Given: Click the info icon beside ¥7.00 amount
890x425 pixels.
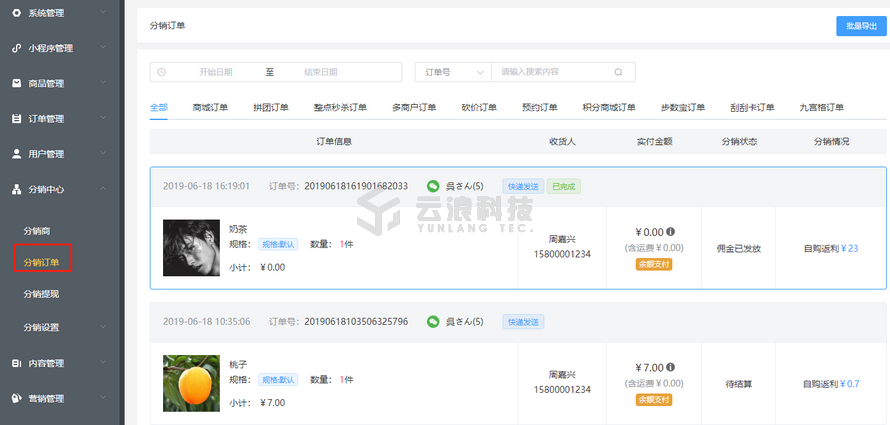Looking at the screenshot, I should (670, 367).
